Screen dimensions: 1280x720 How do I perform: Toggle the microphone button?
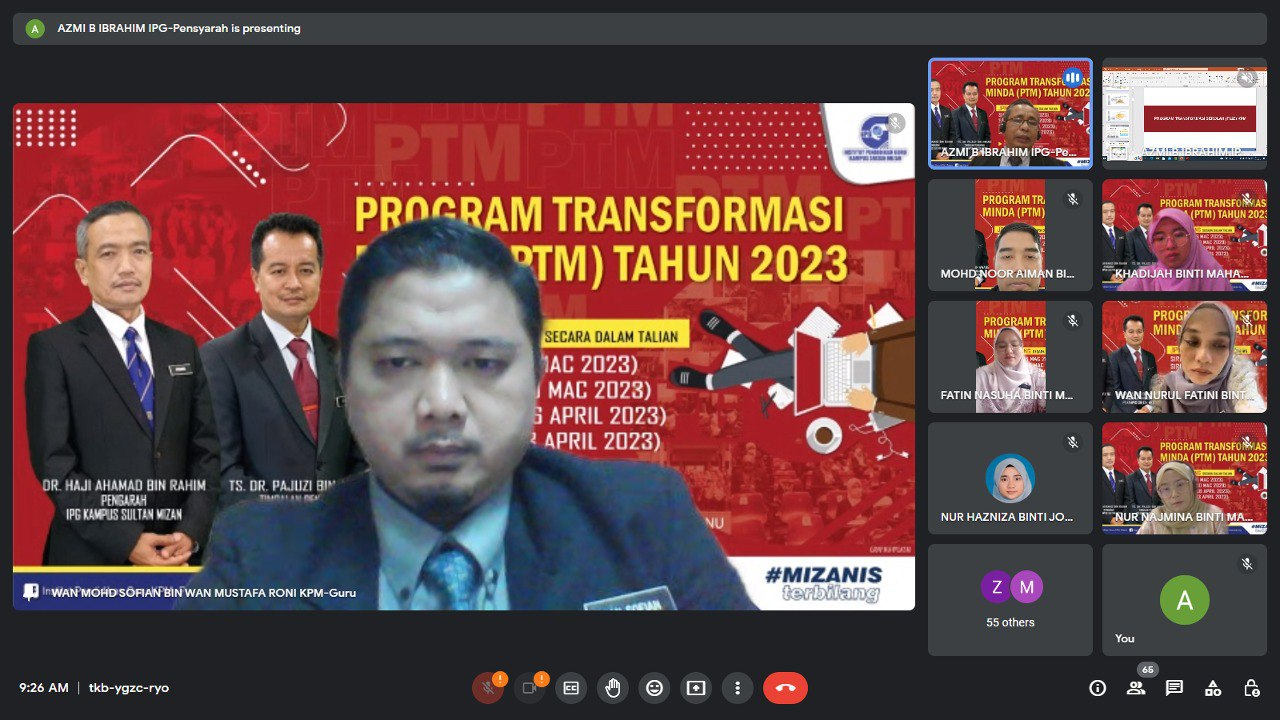(488, 688)
